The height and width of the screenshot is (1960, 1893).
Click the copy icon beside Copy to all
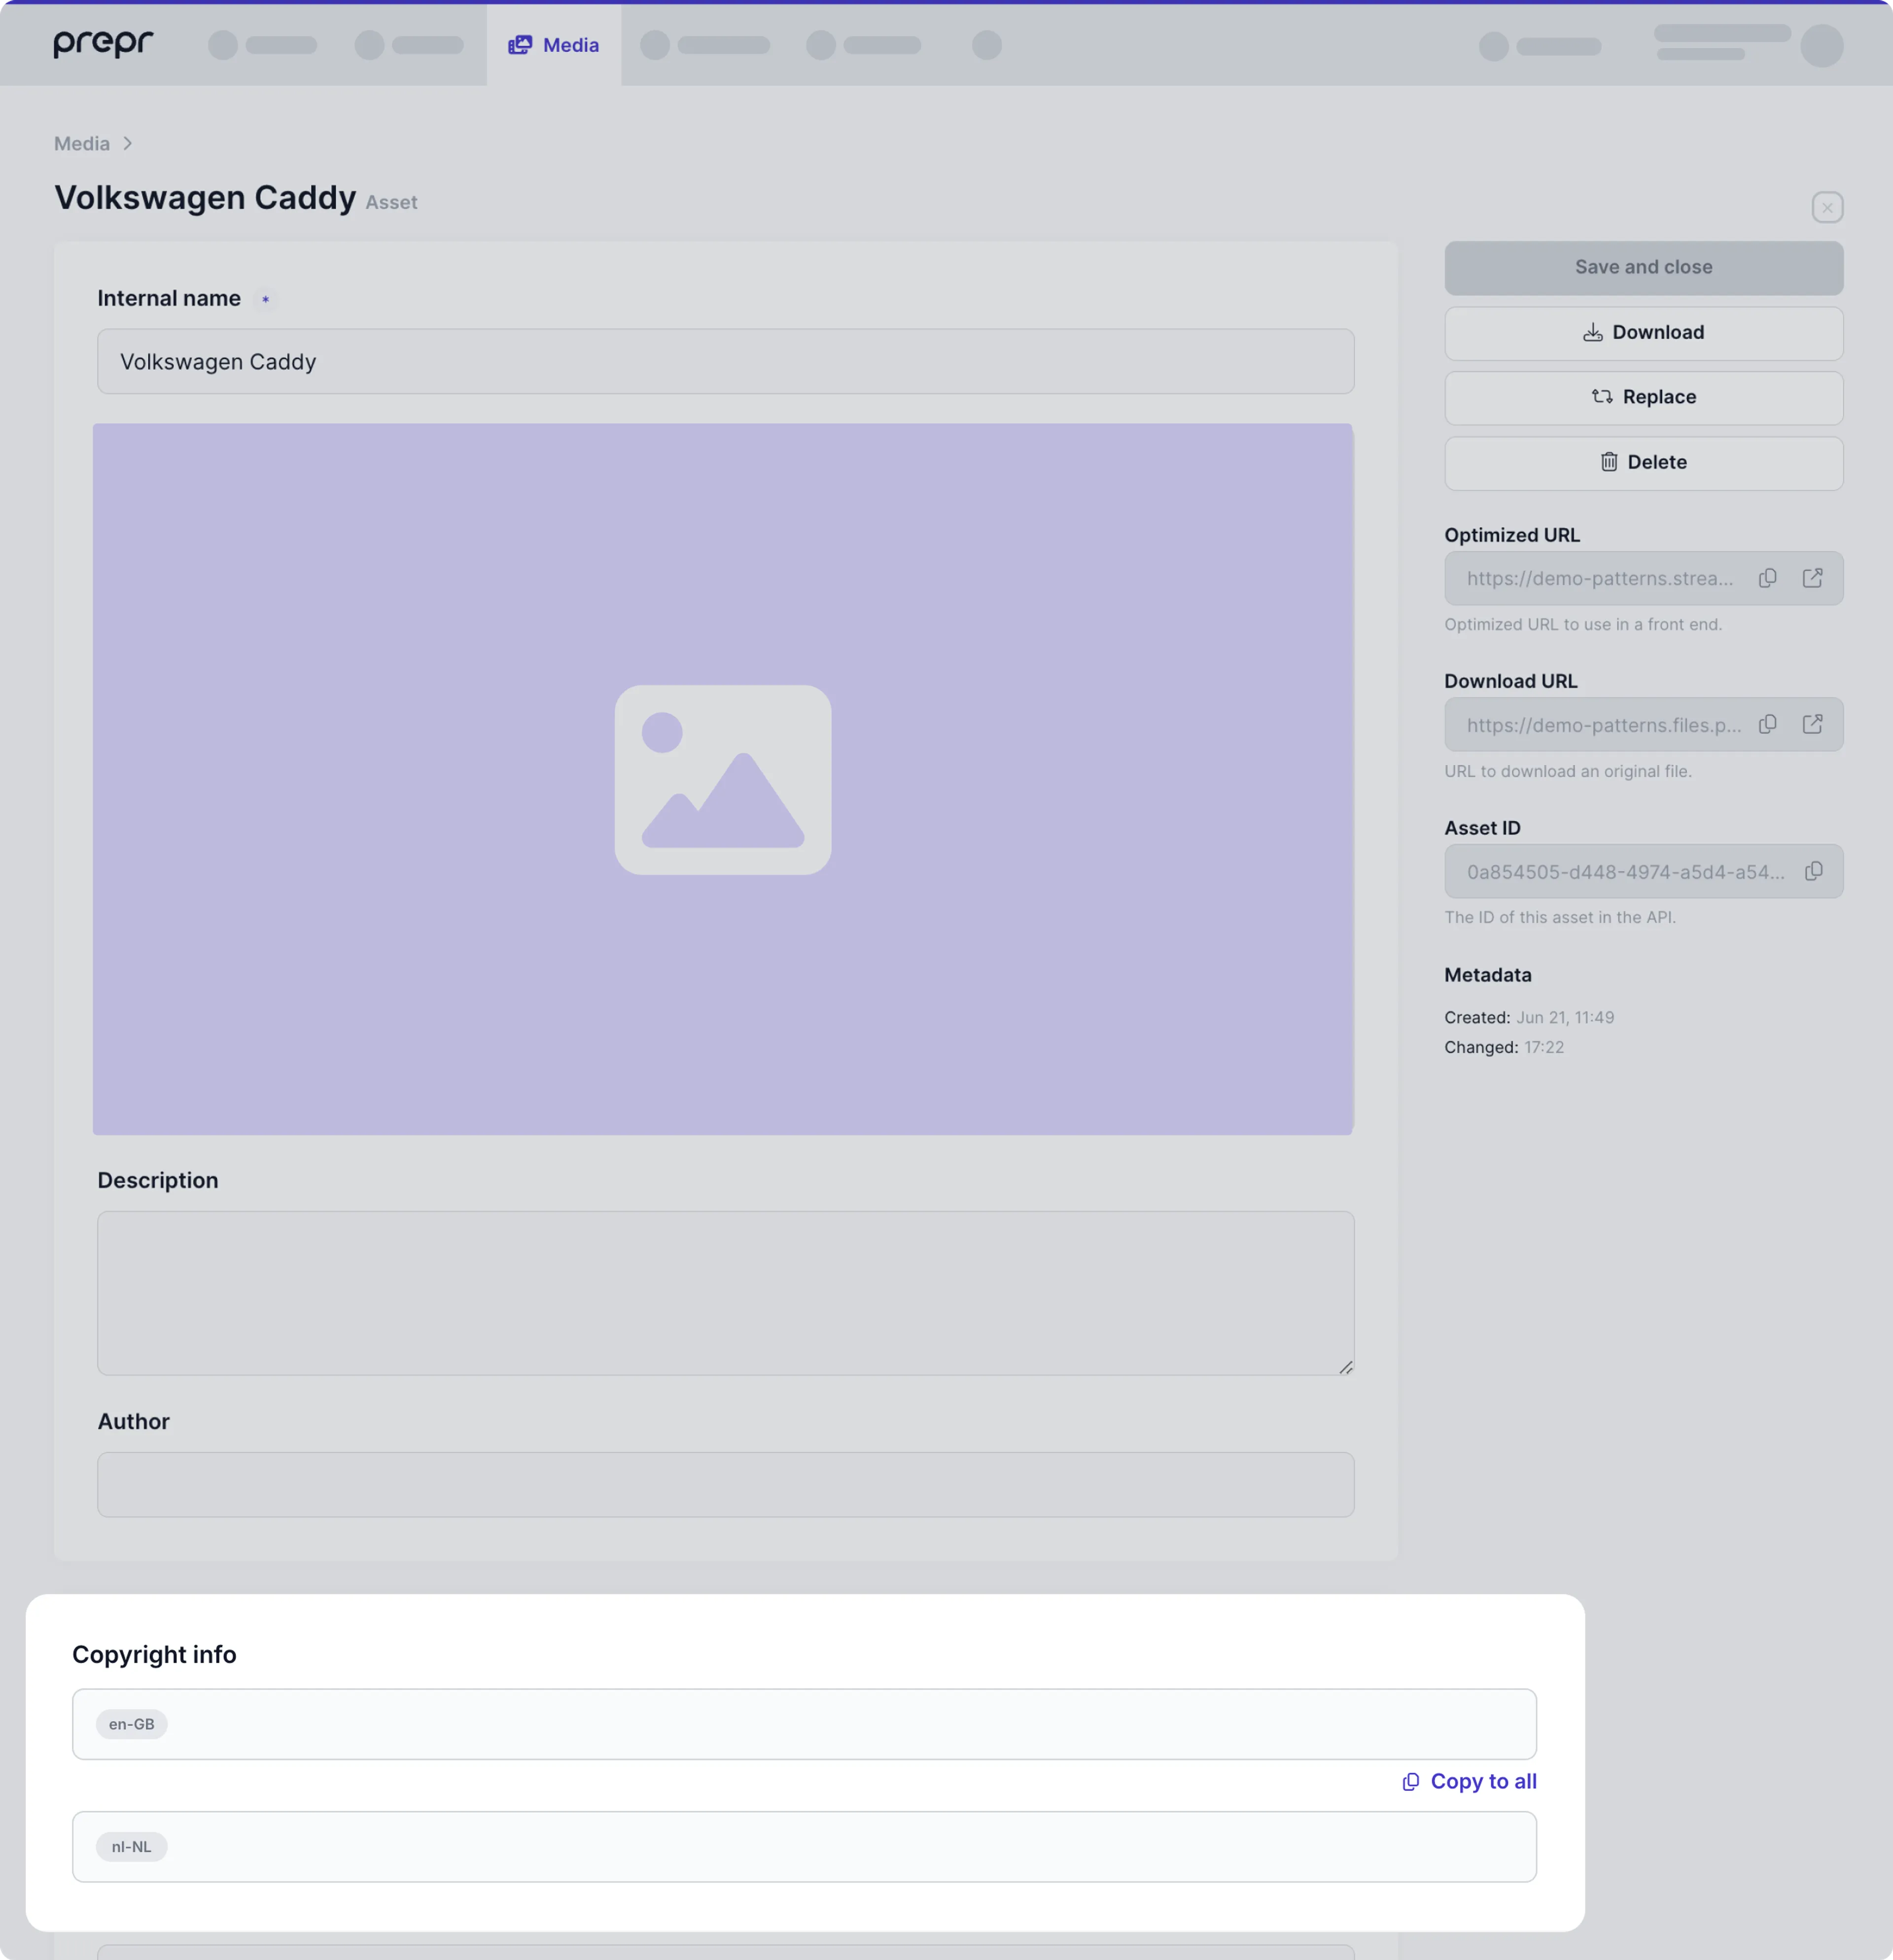click(x=1410, y=1782)
